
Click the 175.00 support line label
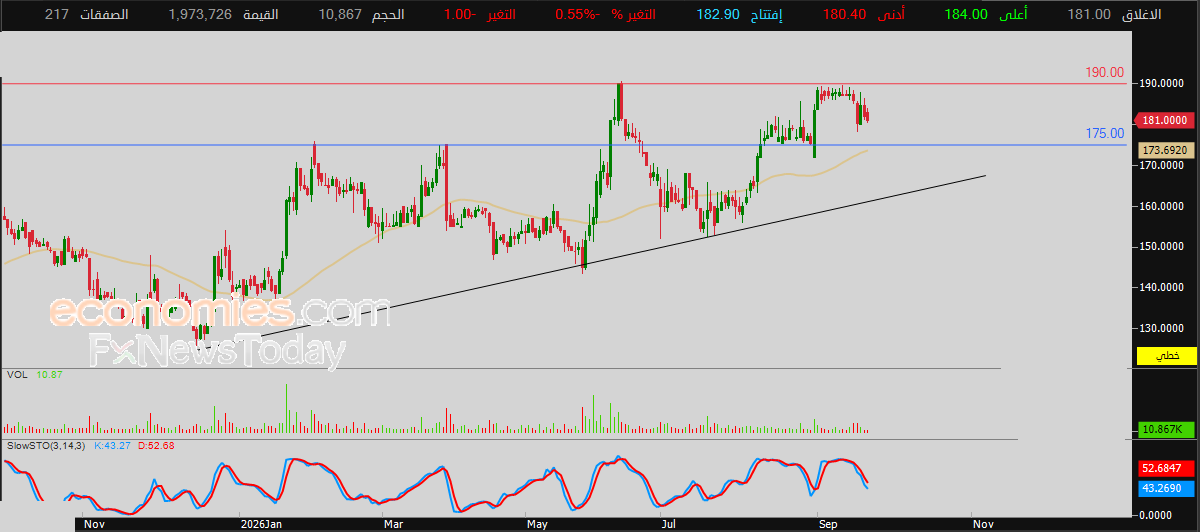tap(1105, 133)
